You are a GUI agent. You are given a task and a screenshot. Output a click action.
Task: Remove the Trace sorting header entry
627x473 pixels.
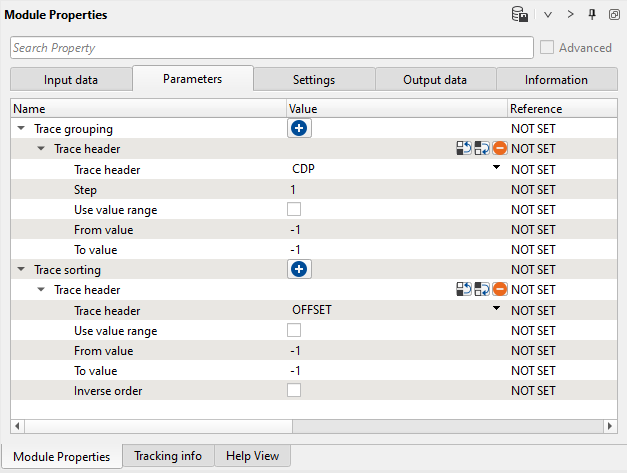pos(500,289)
